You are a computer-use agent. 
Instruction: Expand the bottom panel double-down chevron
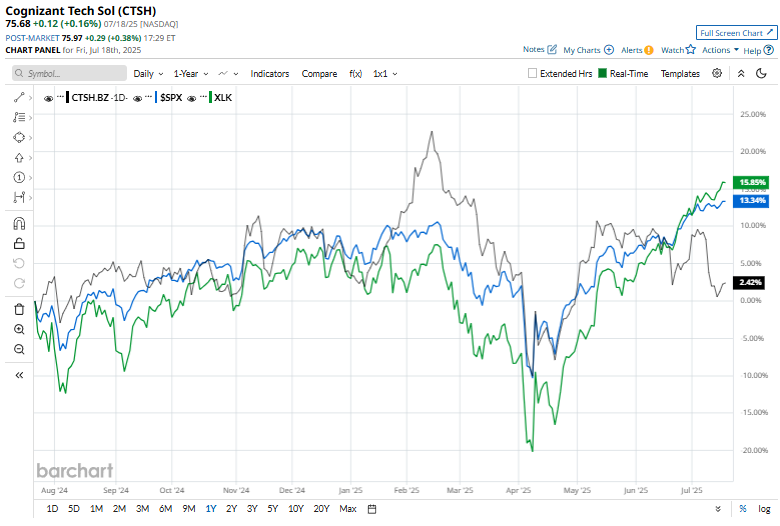pos(718,509)
